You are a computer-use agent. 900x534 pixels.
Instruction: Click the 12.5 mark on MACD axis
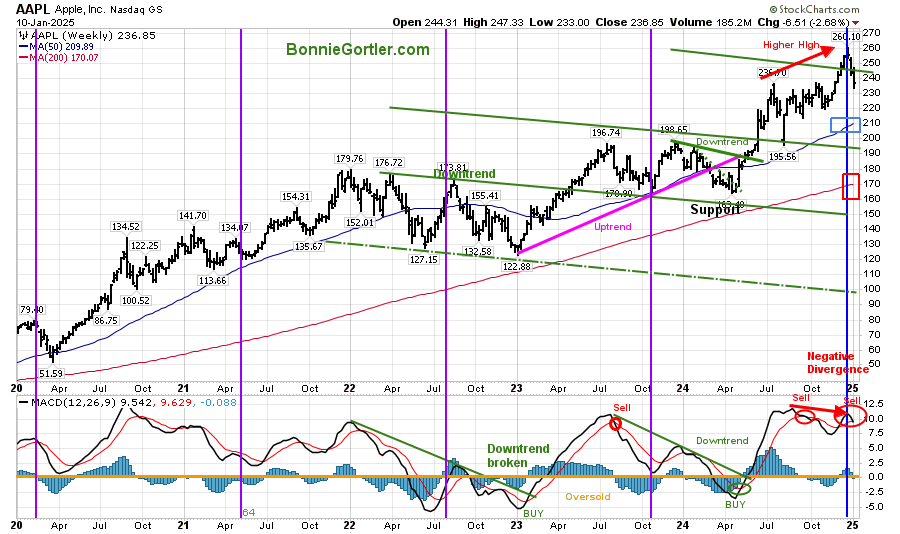point(874,404)
